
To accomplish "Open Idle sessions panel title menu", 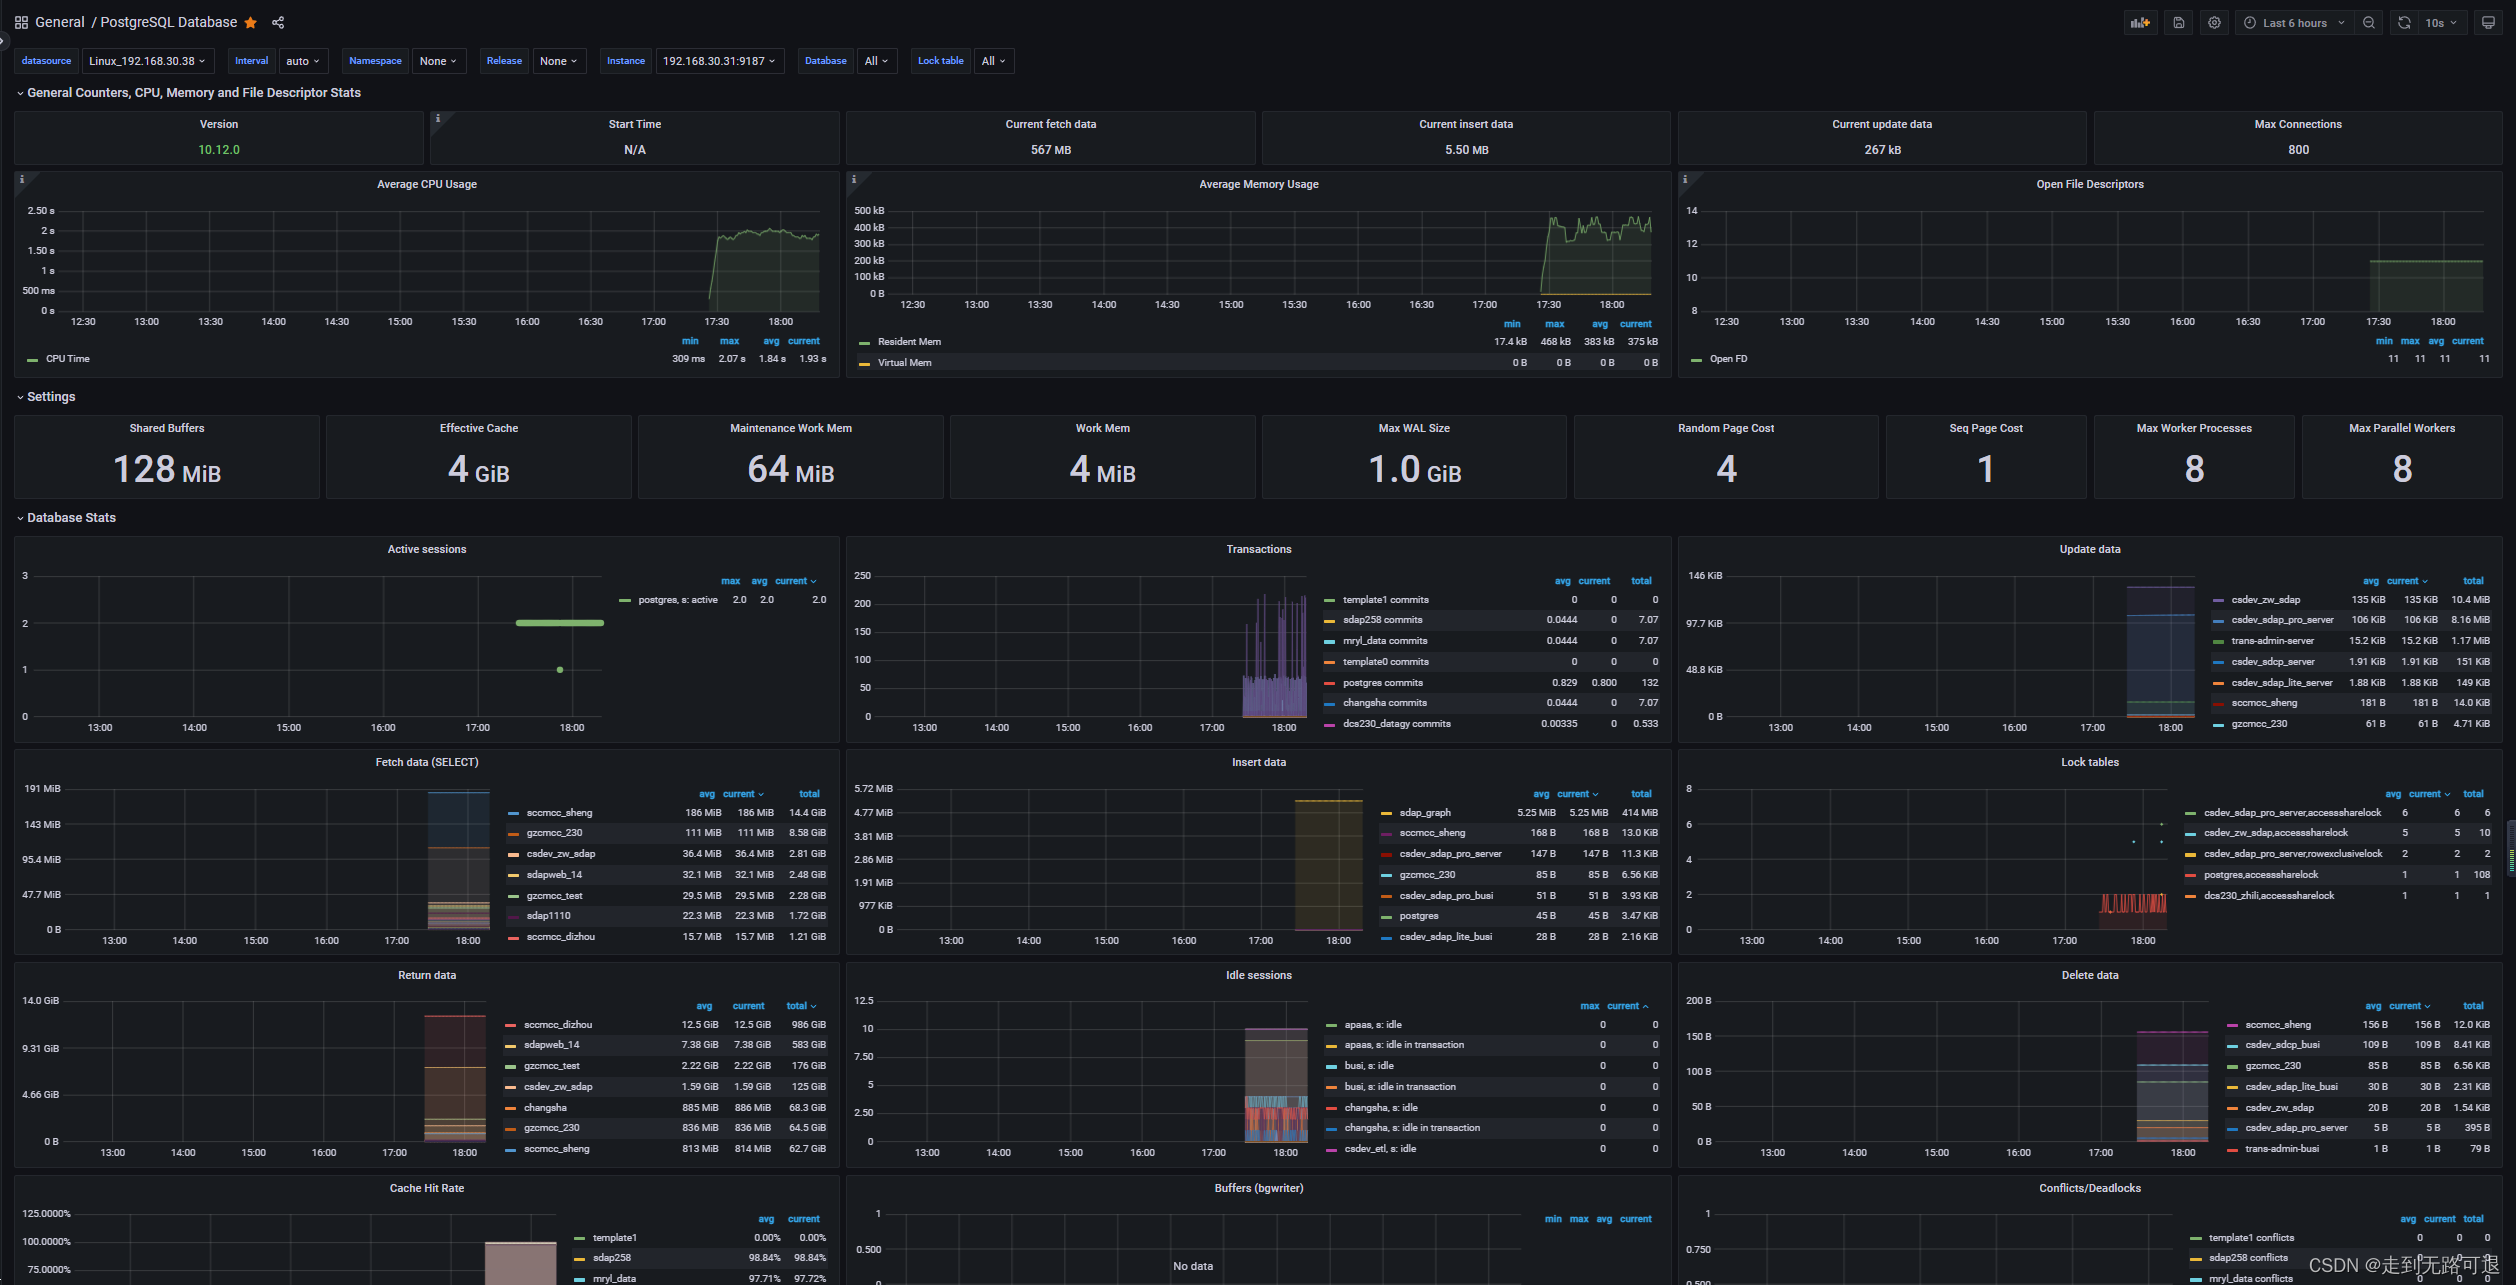I will [x=1258, y=975].
